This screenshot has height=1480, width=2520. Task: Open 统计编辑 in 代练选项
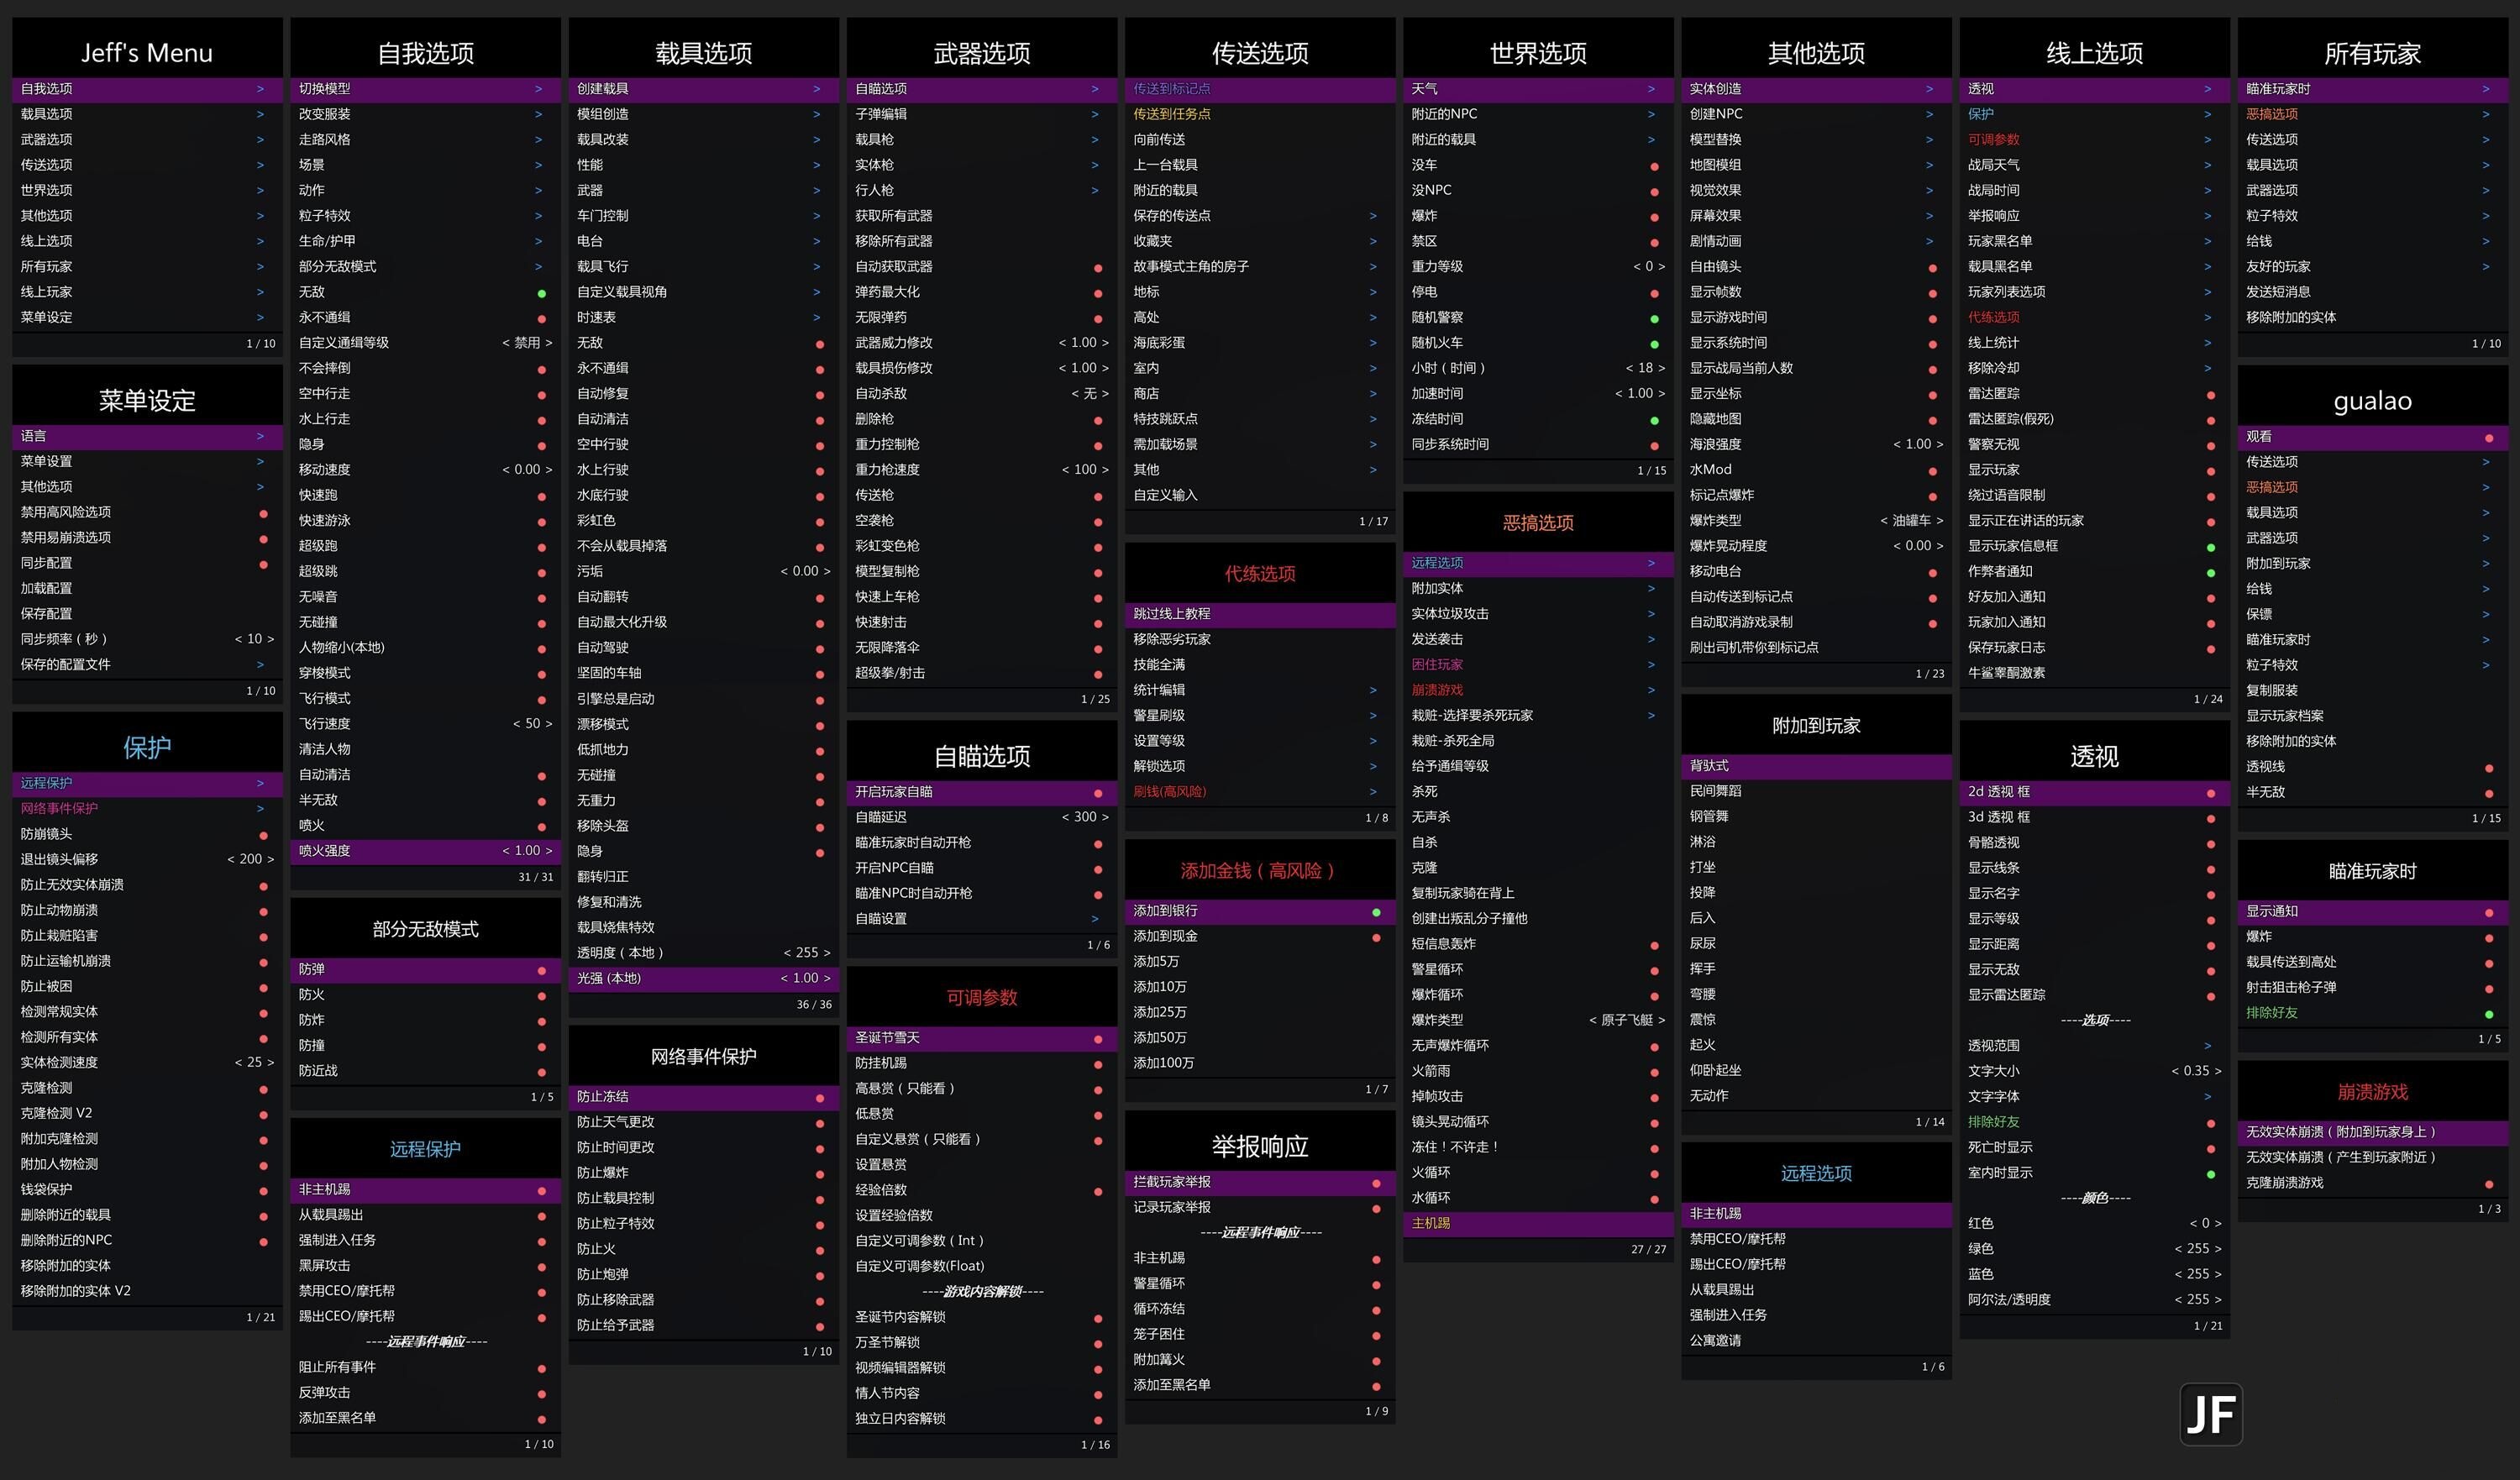pyautogui.click(x=1260, y=690)
